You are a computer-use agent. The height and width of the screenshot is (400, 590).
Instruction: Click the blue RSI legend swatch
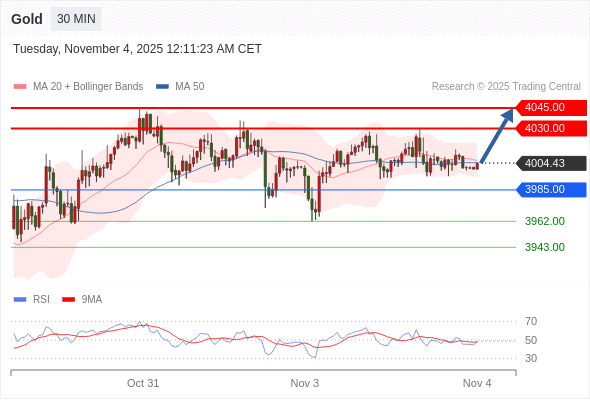(20, 300)
